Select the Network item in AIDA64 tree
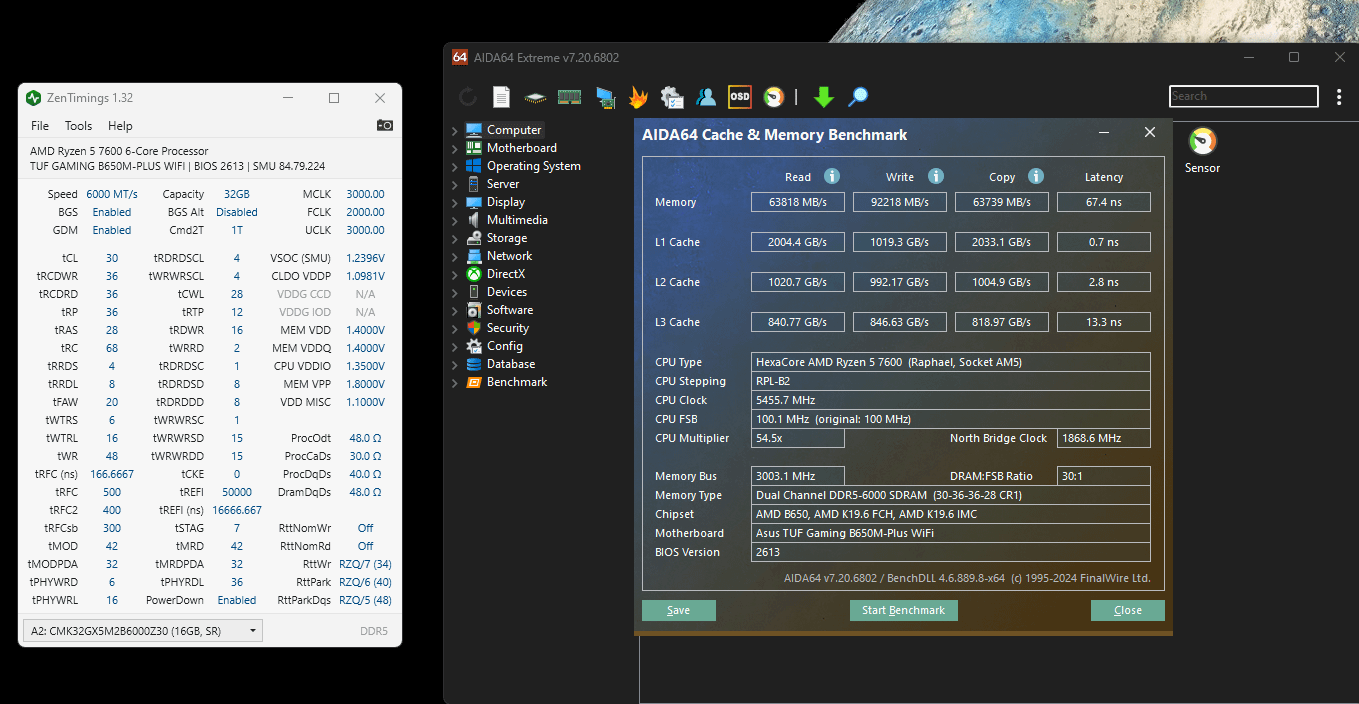The width and height of the screenshot is (1359, 704). coord(509,256)
